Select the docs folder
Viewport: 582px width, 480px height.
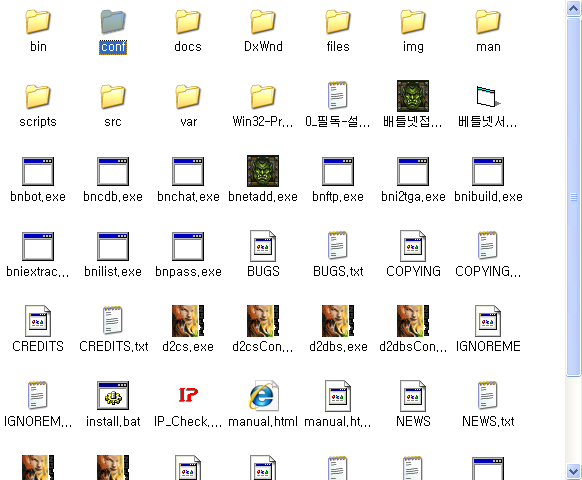[x=188, y=22]
